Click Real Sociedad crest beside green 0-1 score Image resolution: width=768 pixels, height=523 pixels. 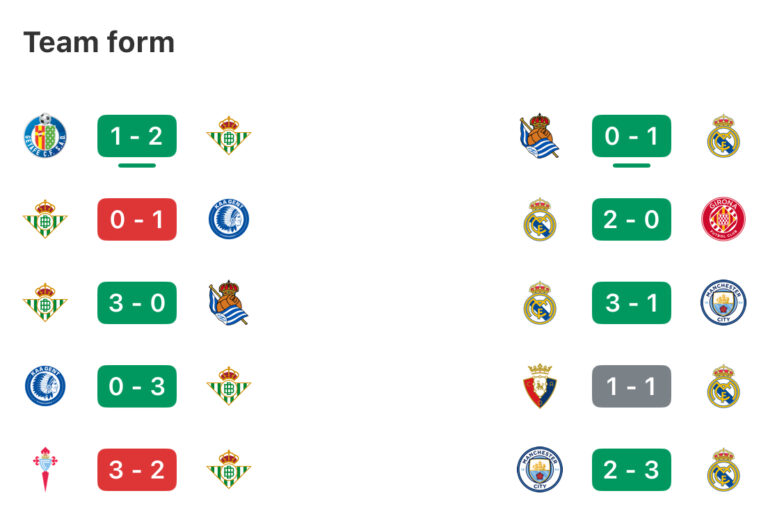(x=539, y=136)
